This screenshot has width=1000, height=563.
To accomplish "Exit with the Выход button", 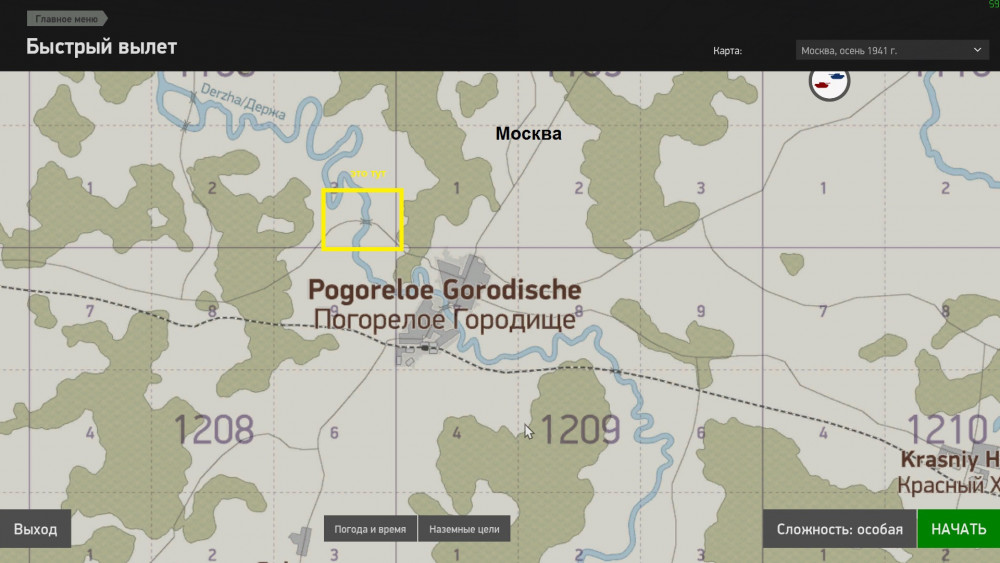I will (x=35, y=529).
